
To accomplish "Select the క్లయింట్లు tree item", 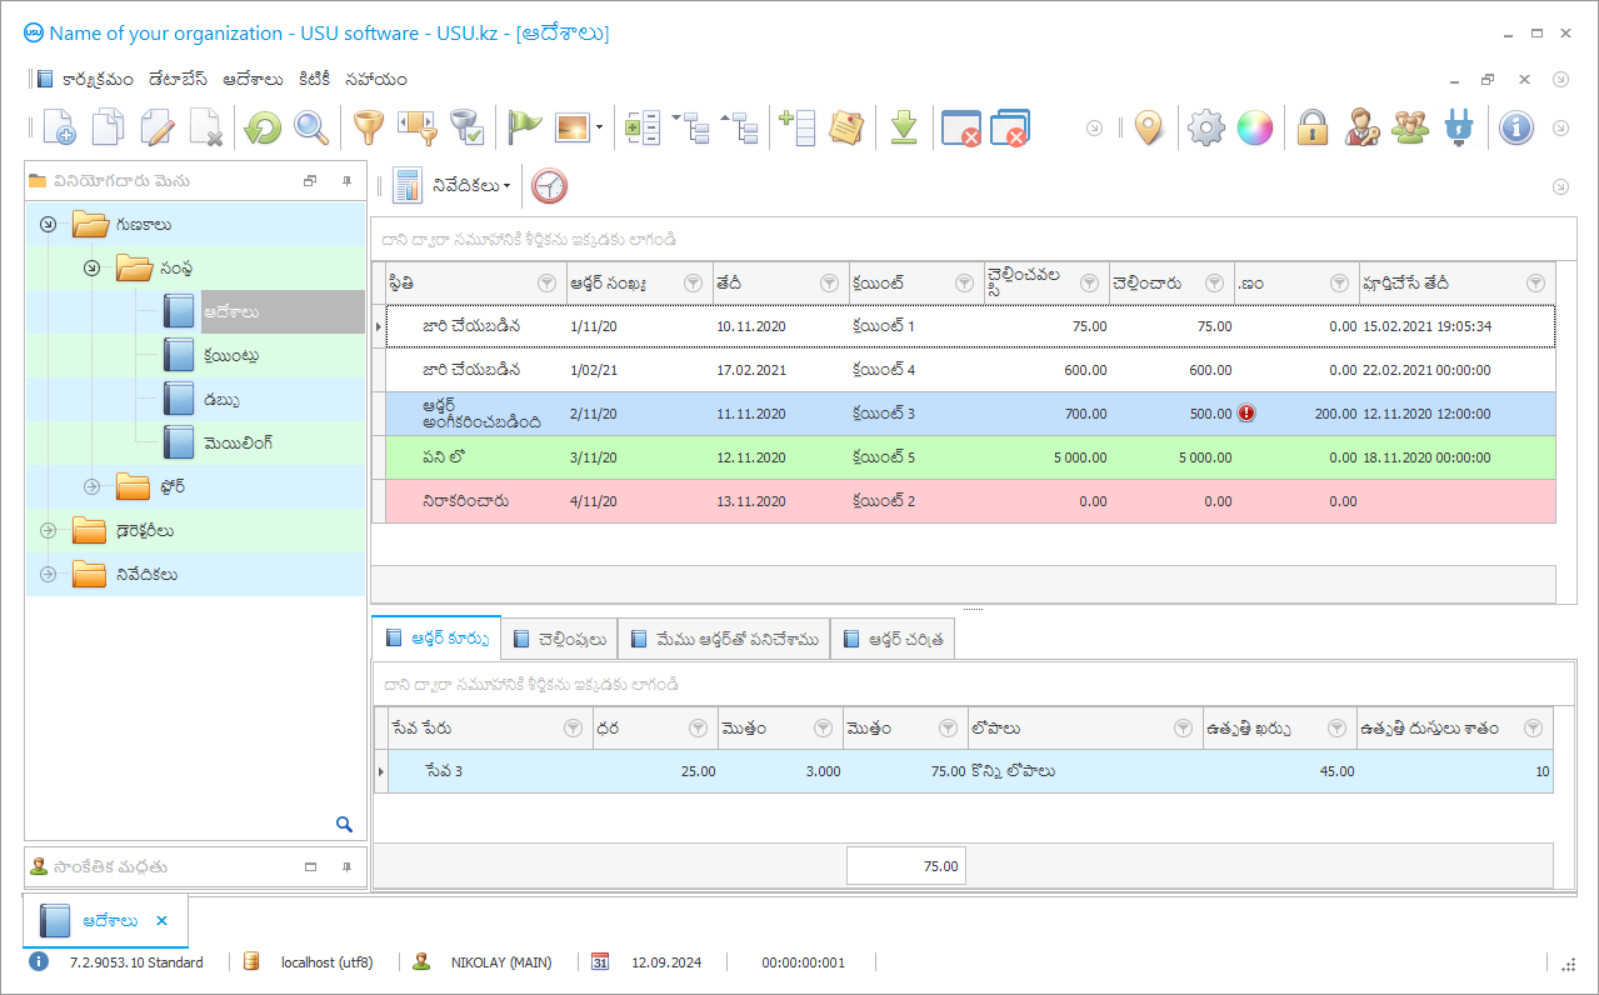I will (231, 356).
